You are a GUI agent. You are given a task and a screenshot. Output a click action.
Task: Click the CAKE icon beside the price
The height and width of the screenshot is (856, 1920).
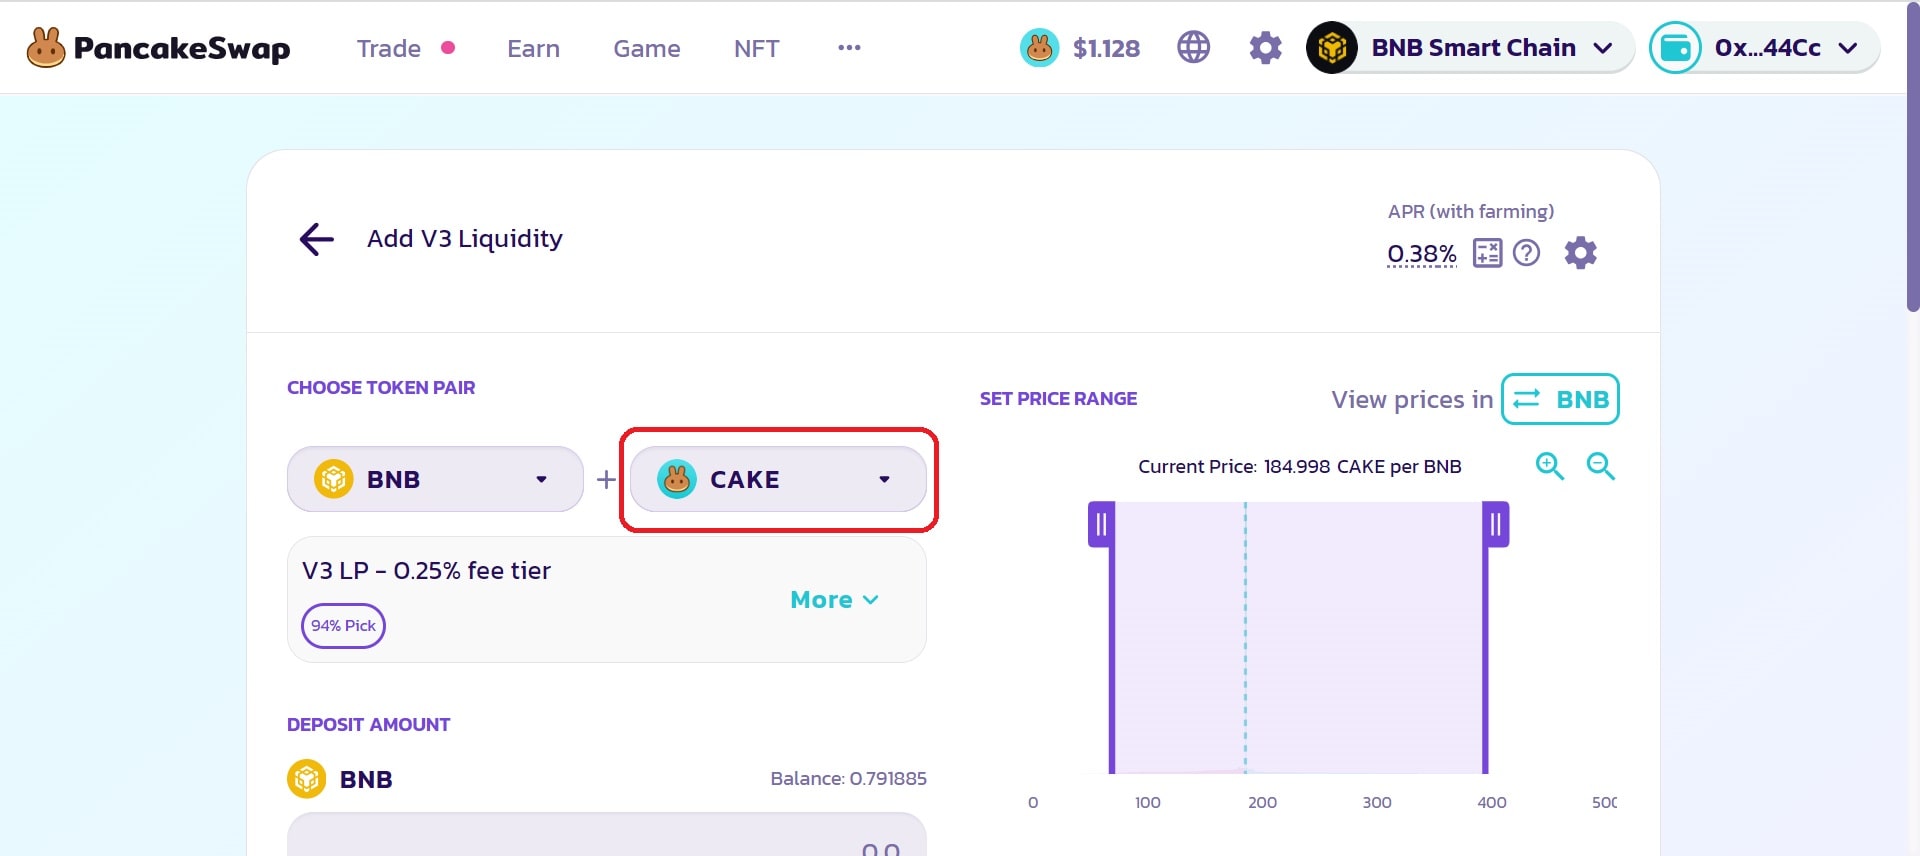1039,47
